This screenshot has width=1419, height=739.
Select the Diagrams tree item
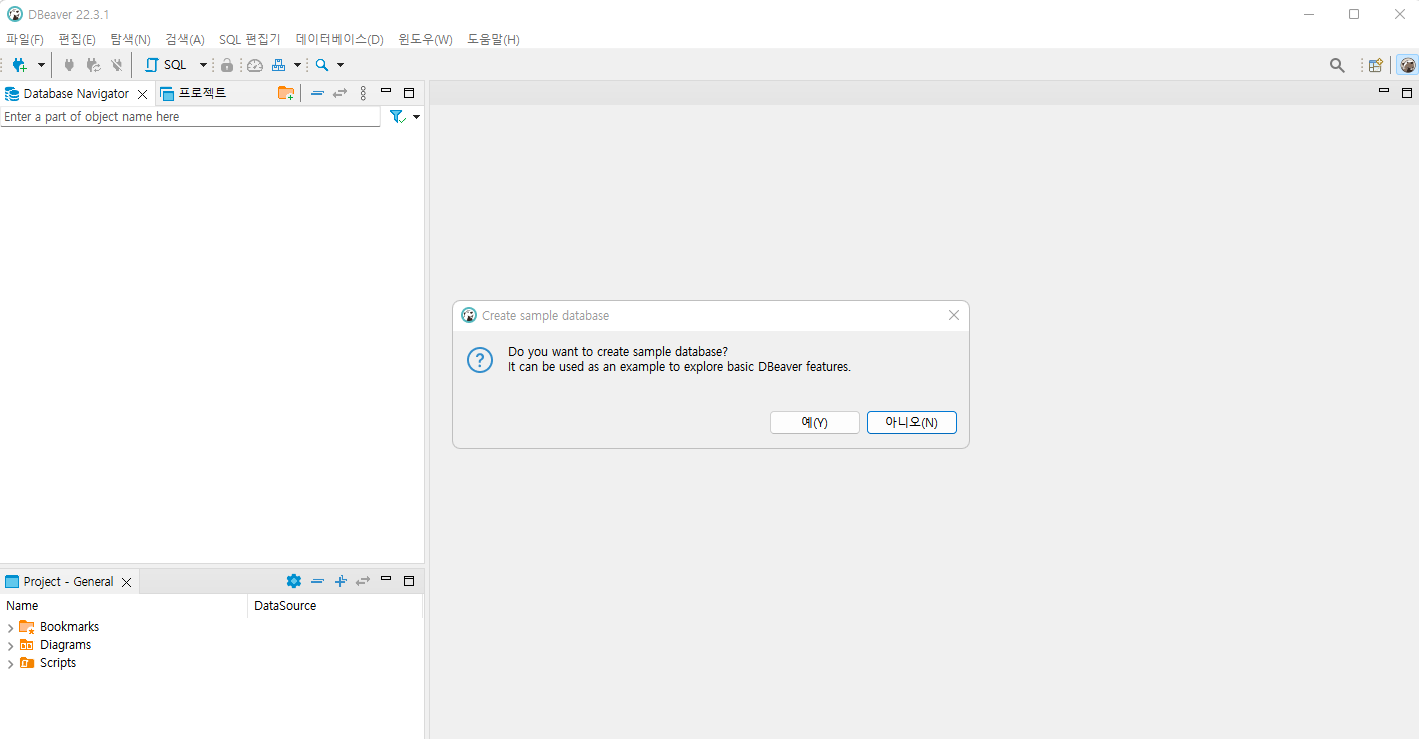[65, 645]
